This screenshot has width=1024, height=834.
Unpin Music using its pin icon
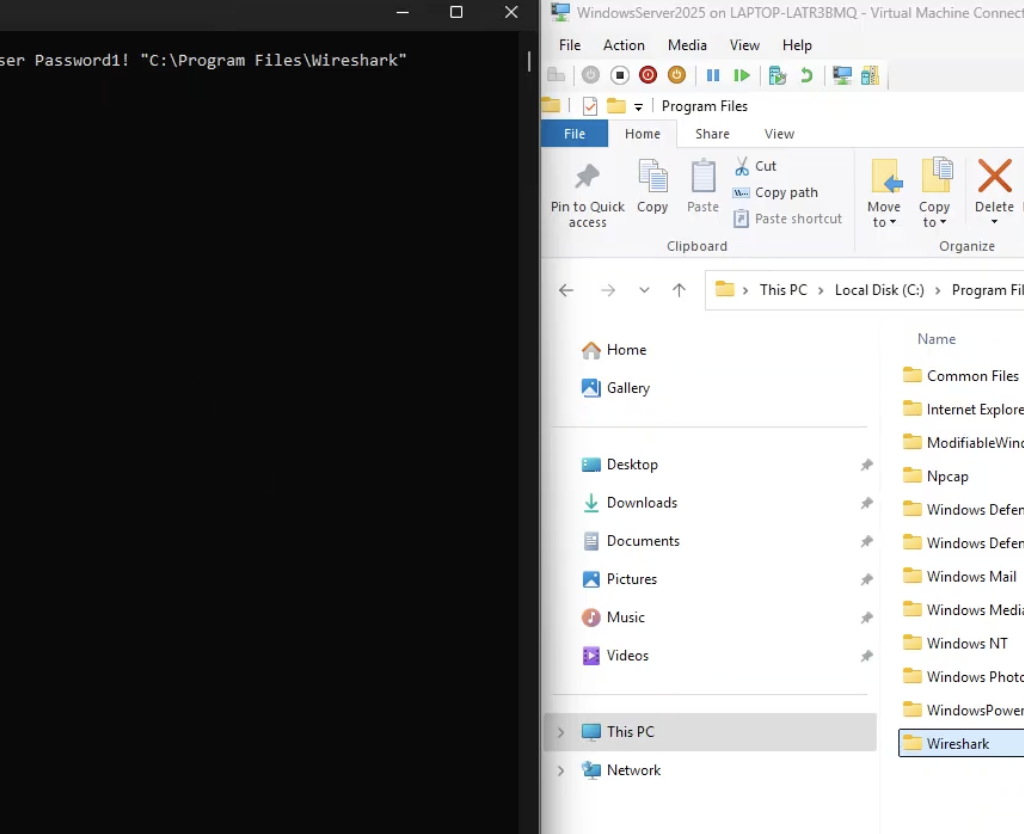click(867, 617)
